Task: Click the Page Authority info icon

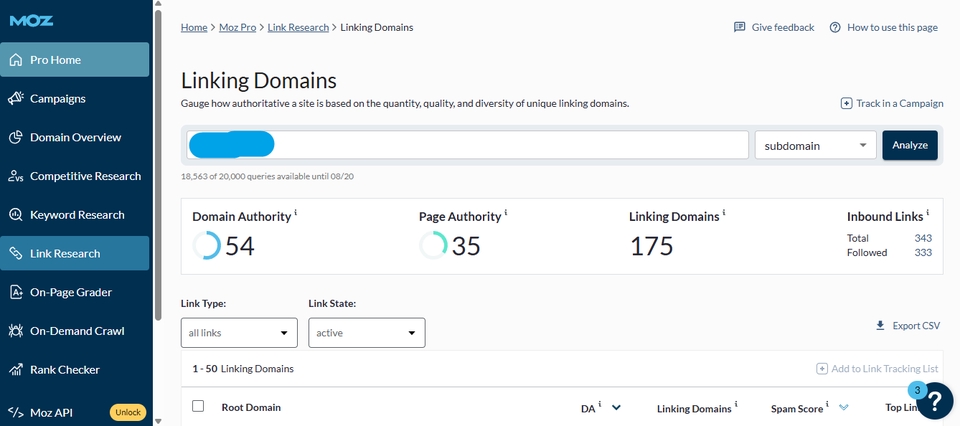Action: [506, 213]
